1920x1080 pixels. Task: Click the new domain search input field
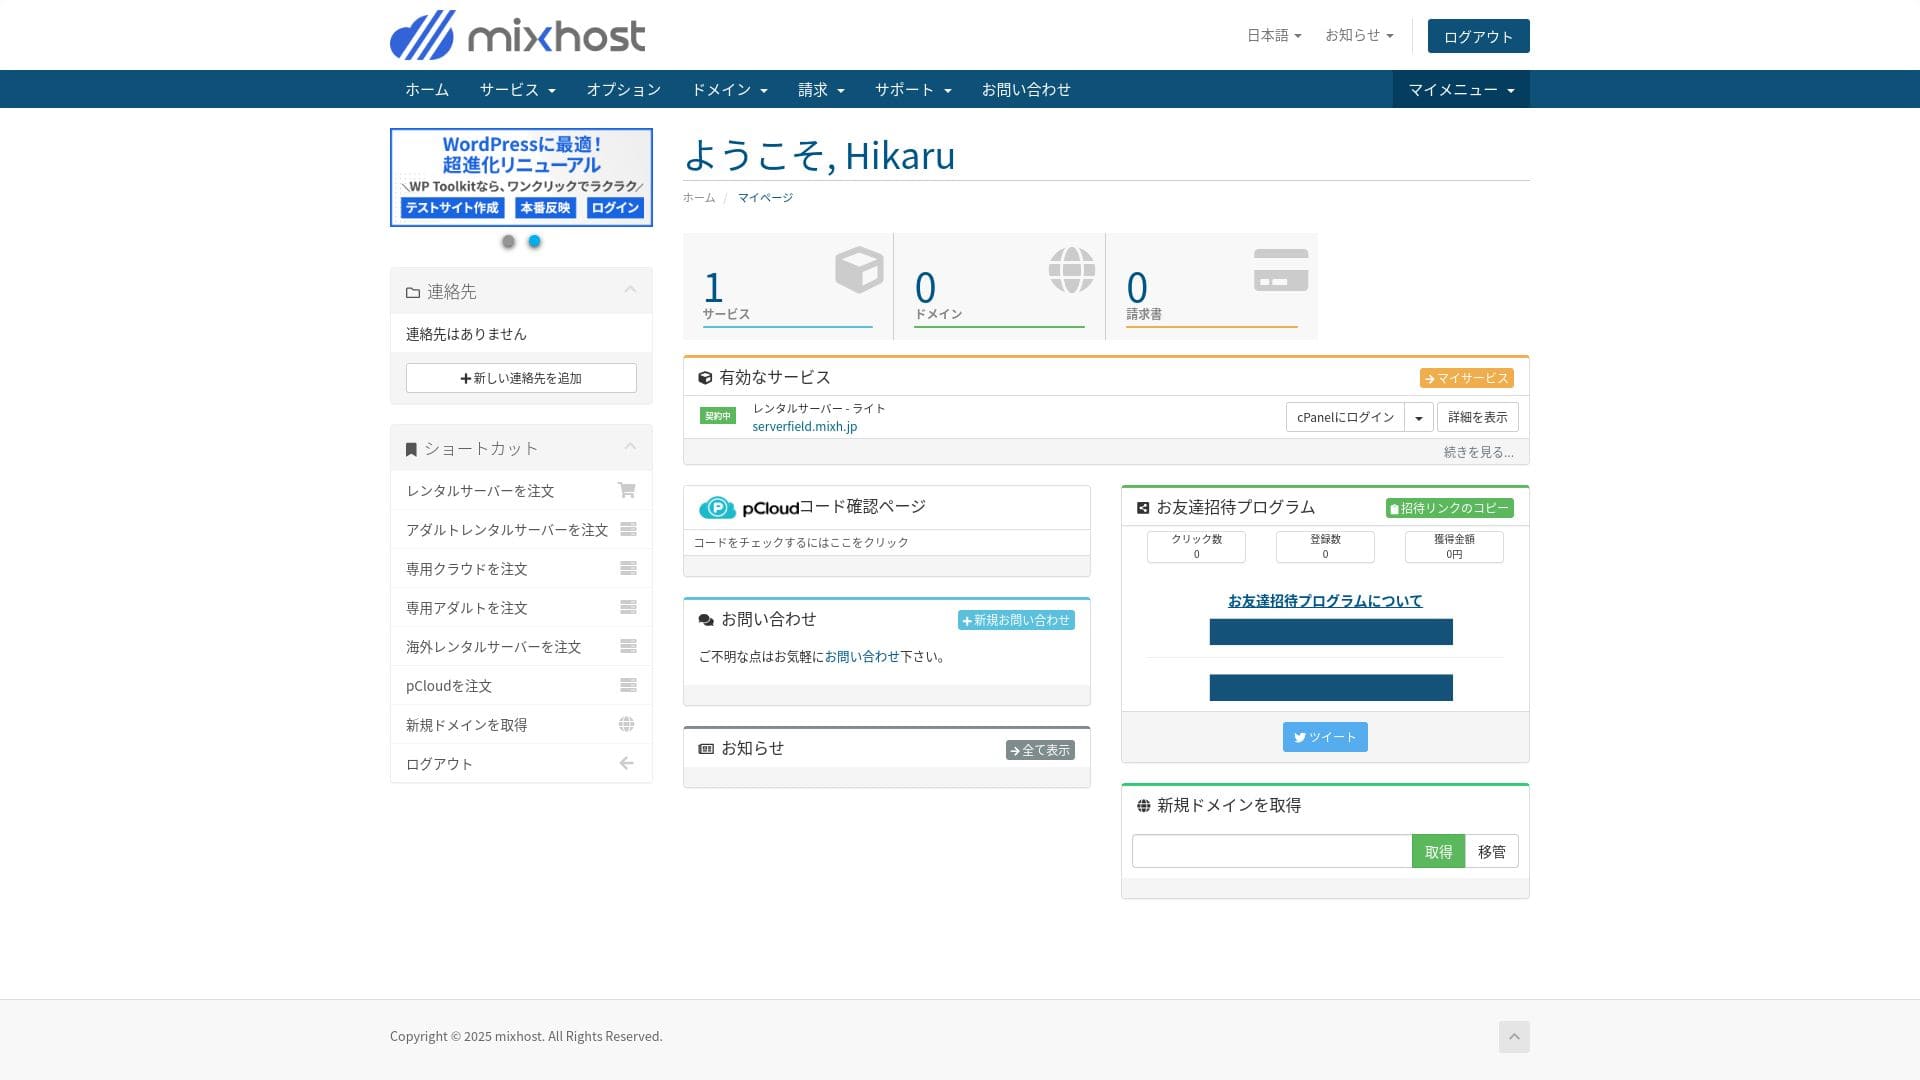coord(1271,851)
